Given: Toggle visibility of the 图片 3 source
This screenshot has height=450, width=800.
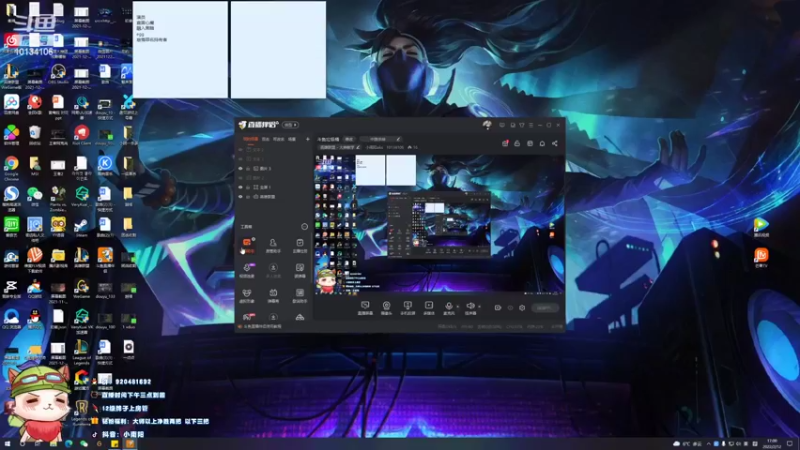Looking at the screenshot, I should click(x=240, y=168).
